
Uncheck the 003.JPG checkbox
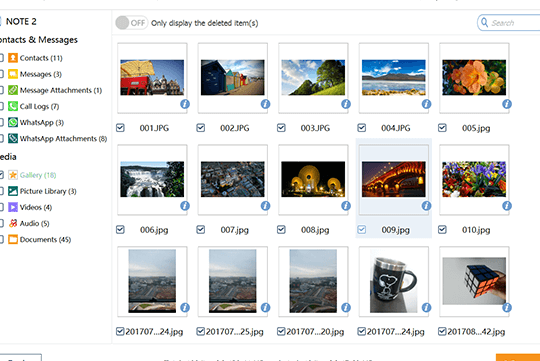coord(281,128)
